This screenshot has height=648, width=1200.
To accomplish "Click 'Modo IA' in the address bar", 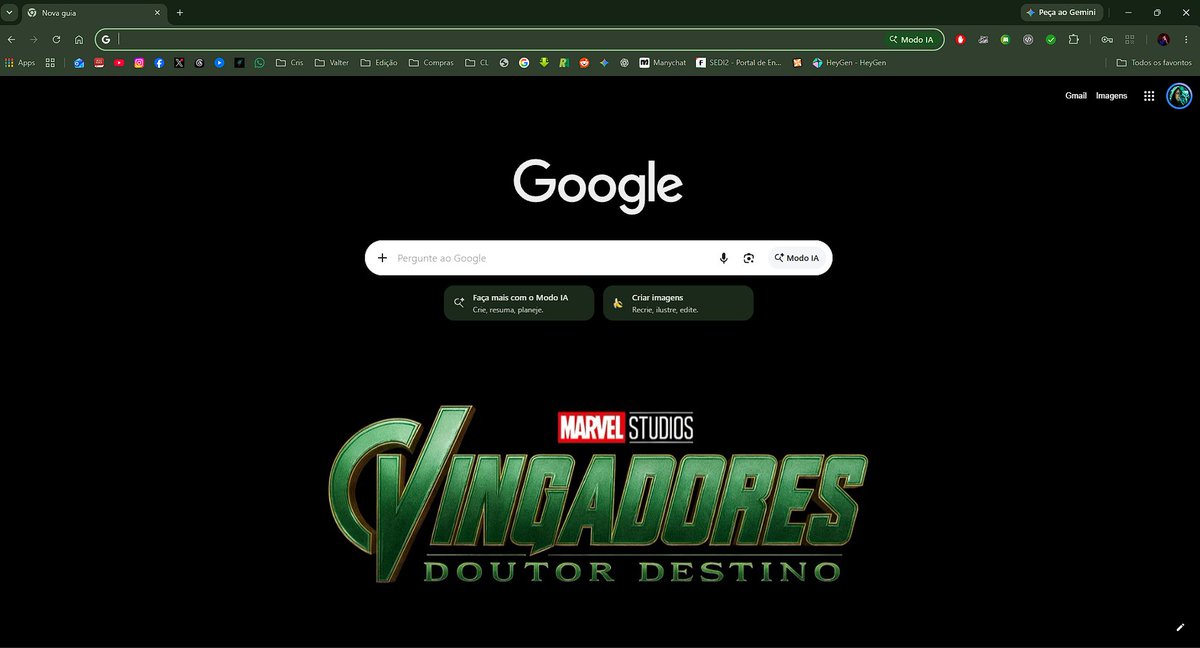I will point(911,40).
